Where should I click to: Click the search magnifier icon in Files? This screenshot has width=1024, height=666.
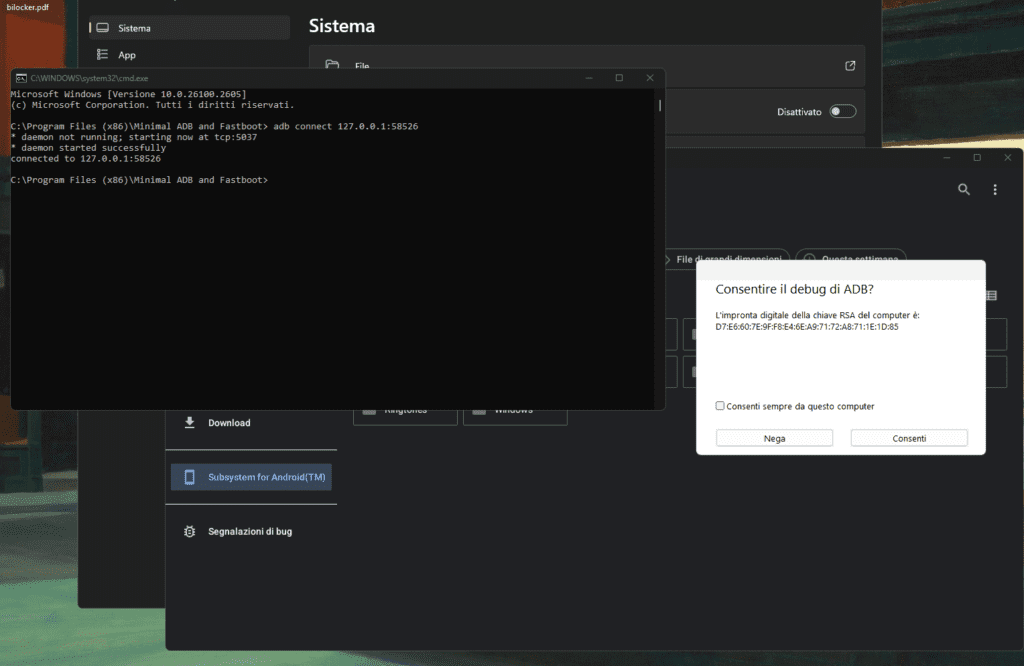[964, 190]
